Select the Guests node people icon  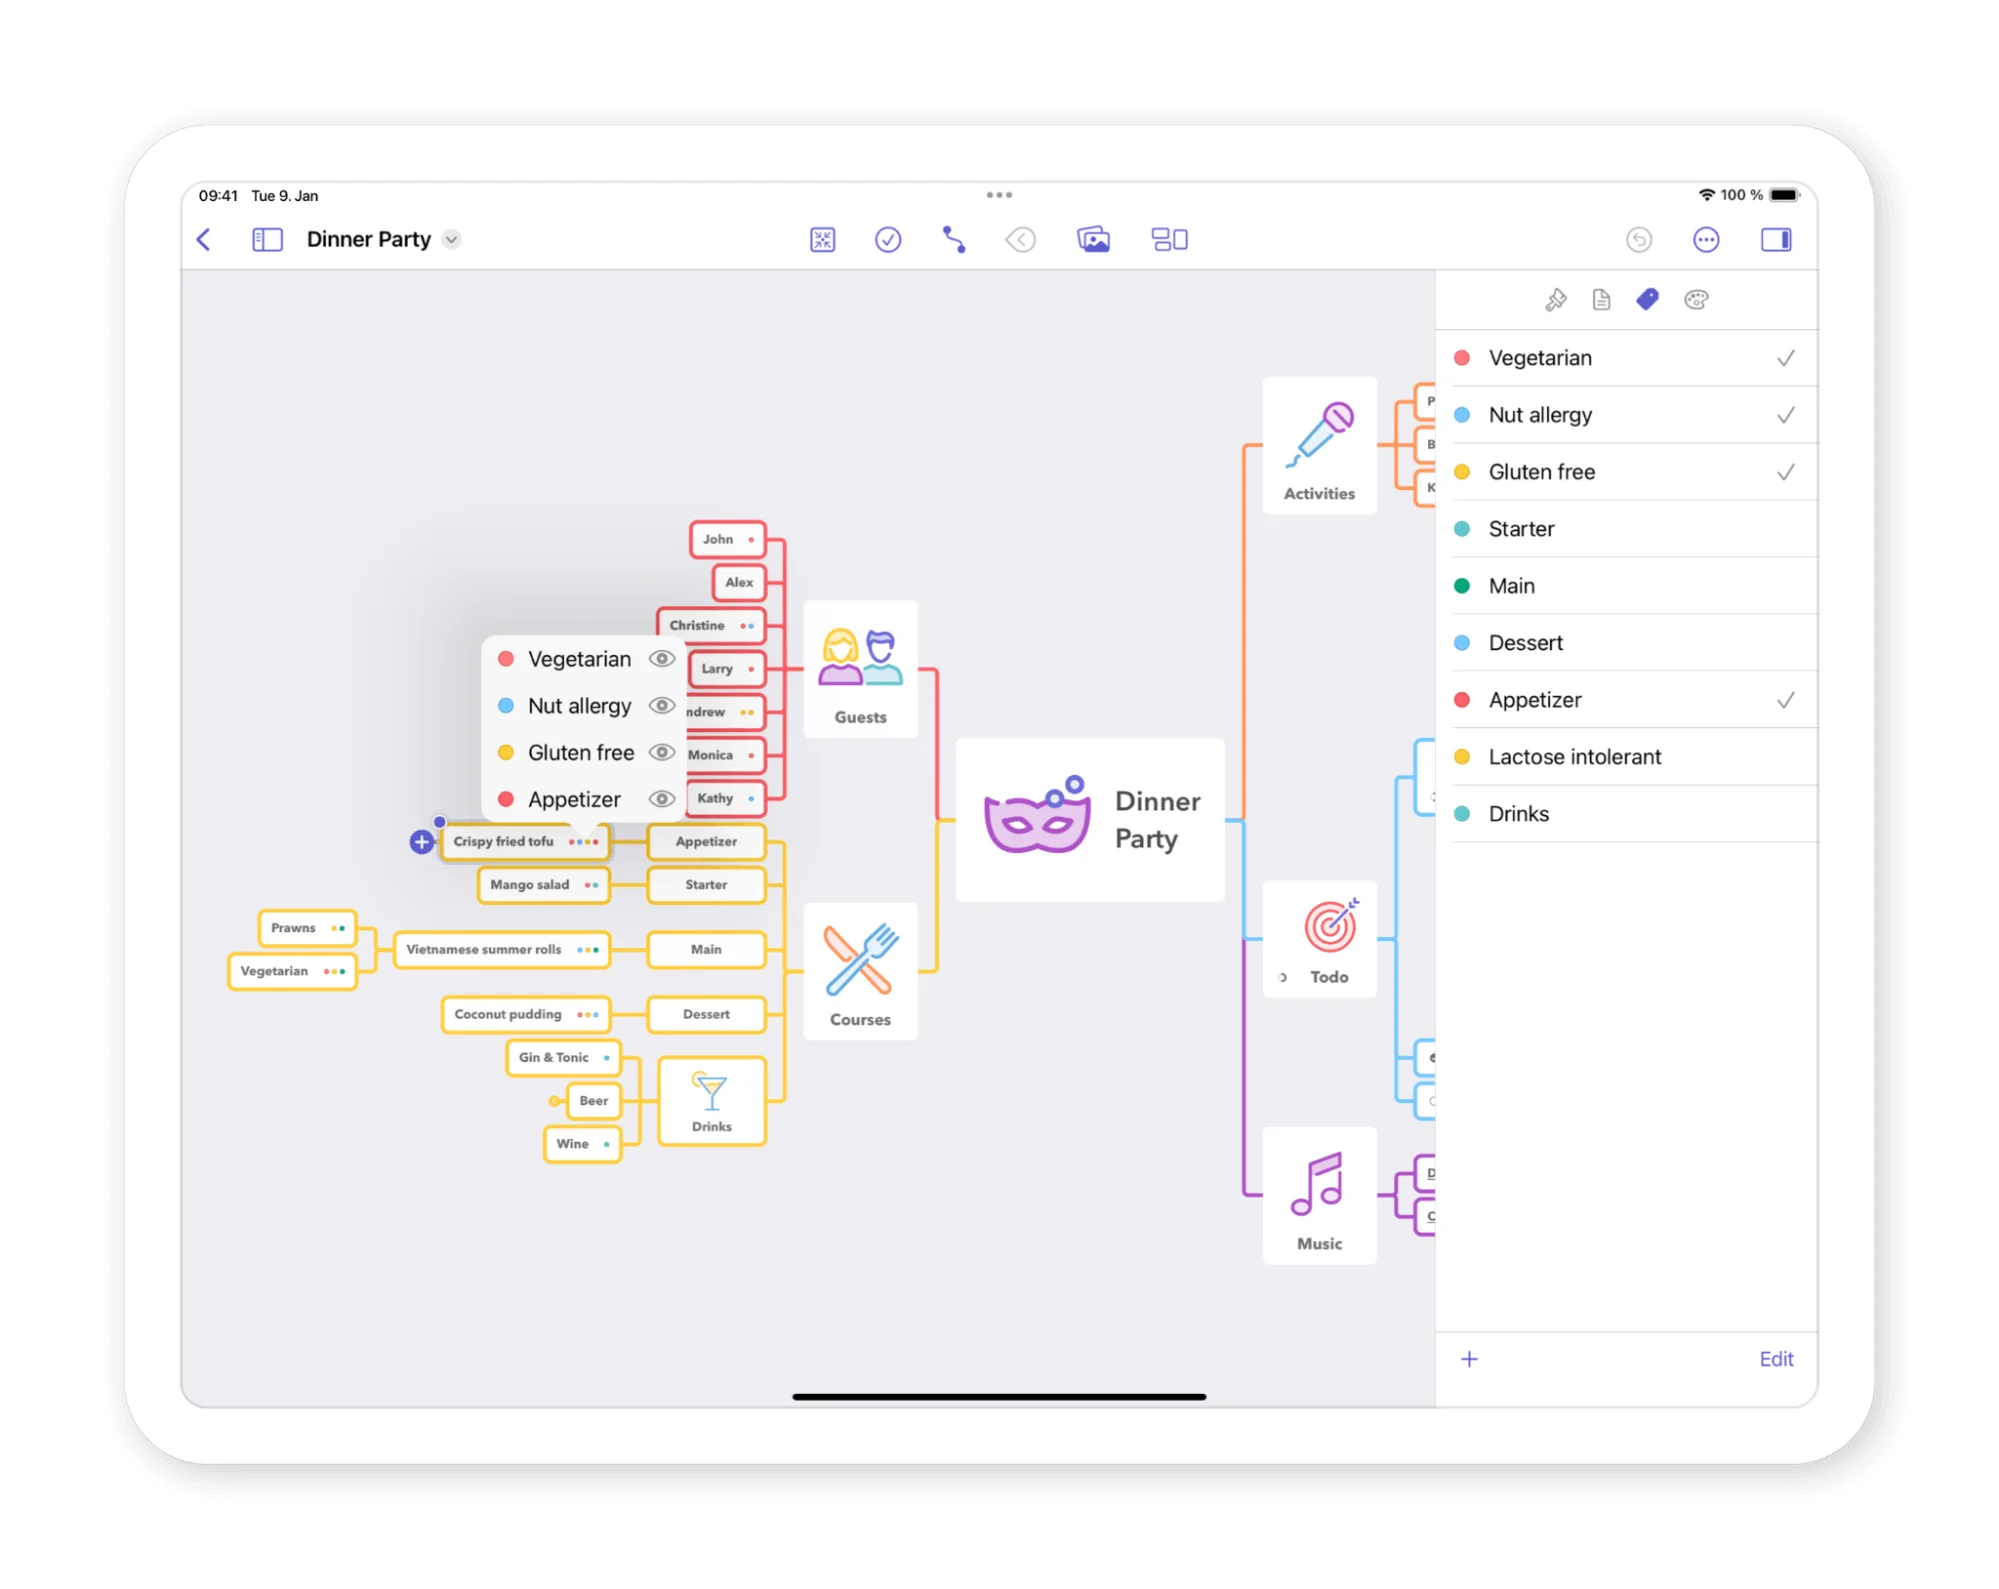pyautogui.click(x=860, y=657)
